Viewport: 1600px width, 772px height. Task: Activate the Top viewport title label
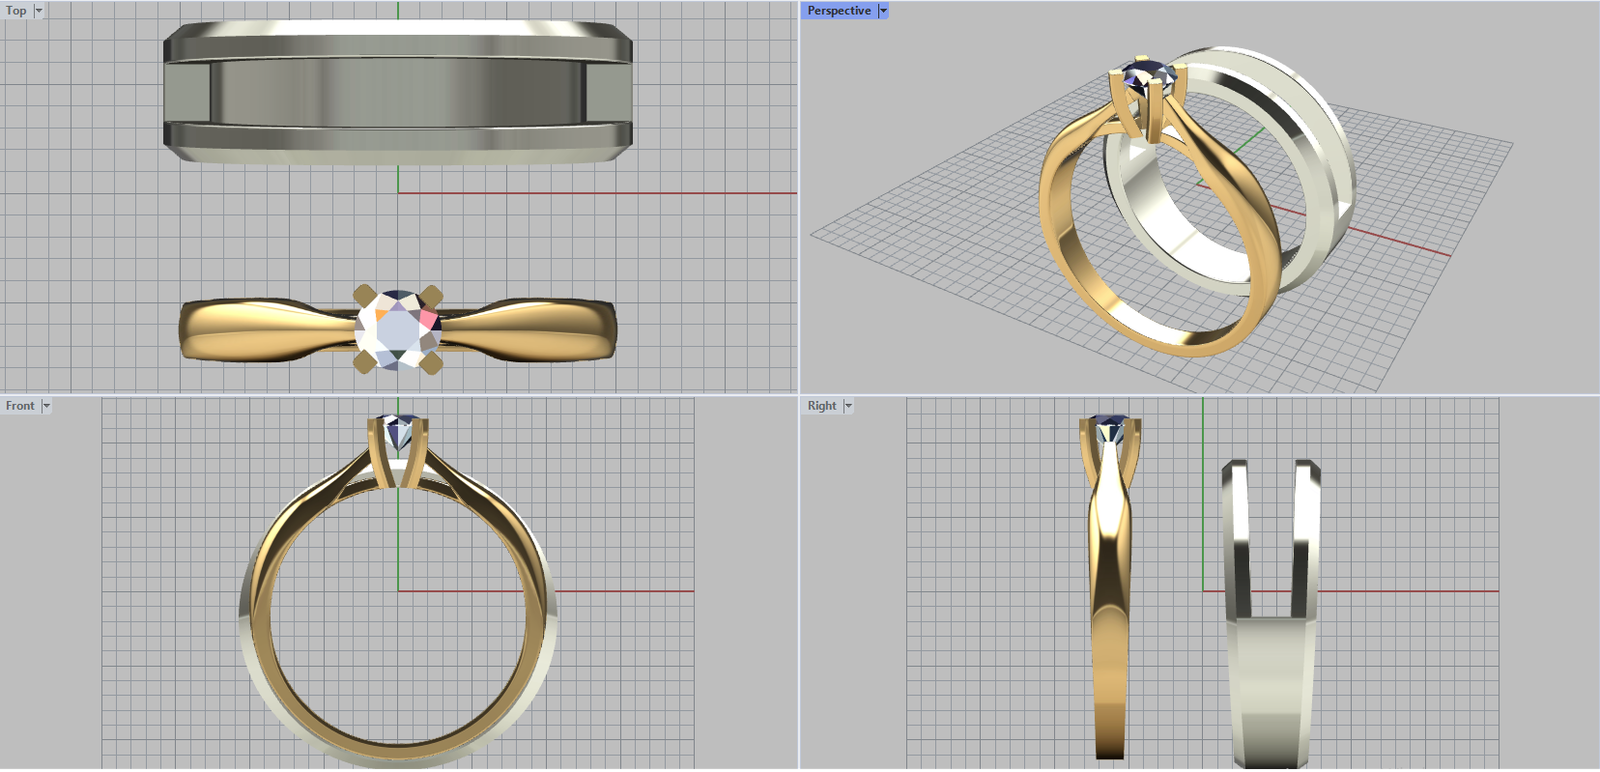tap(16, 11)
